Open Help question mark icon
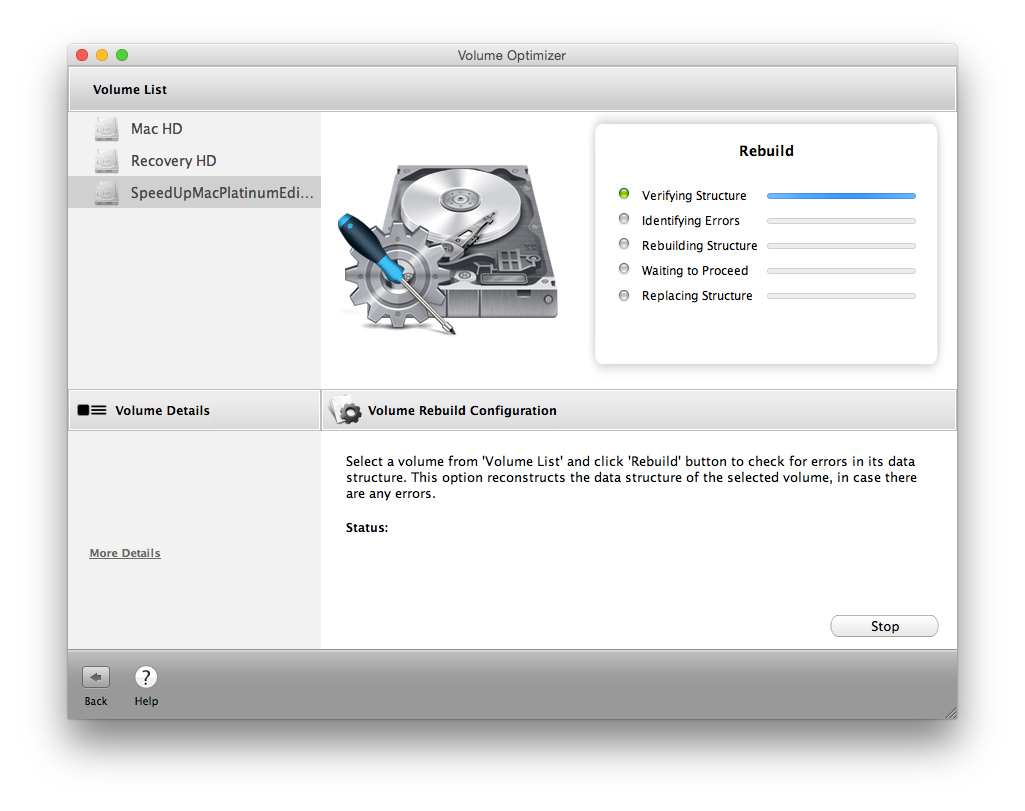The image size is (1025, 811). point(146,677)
